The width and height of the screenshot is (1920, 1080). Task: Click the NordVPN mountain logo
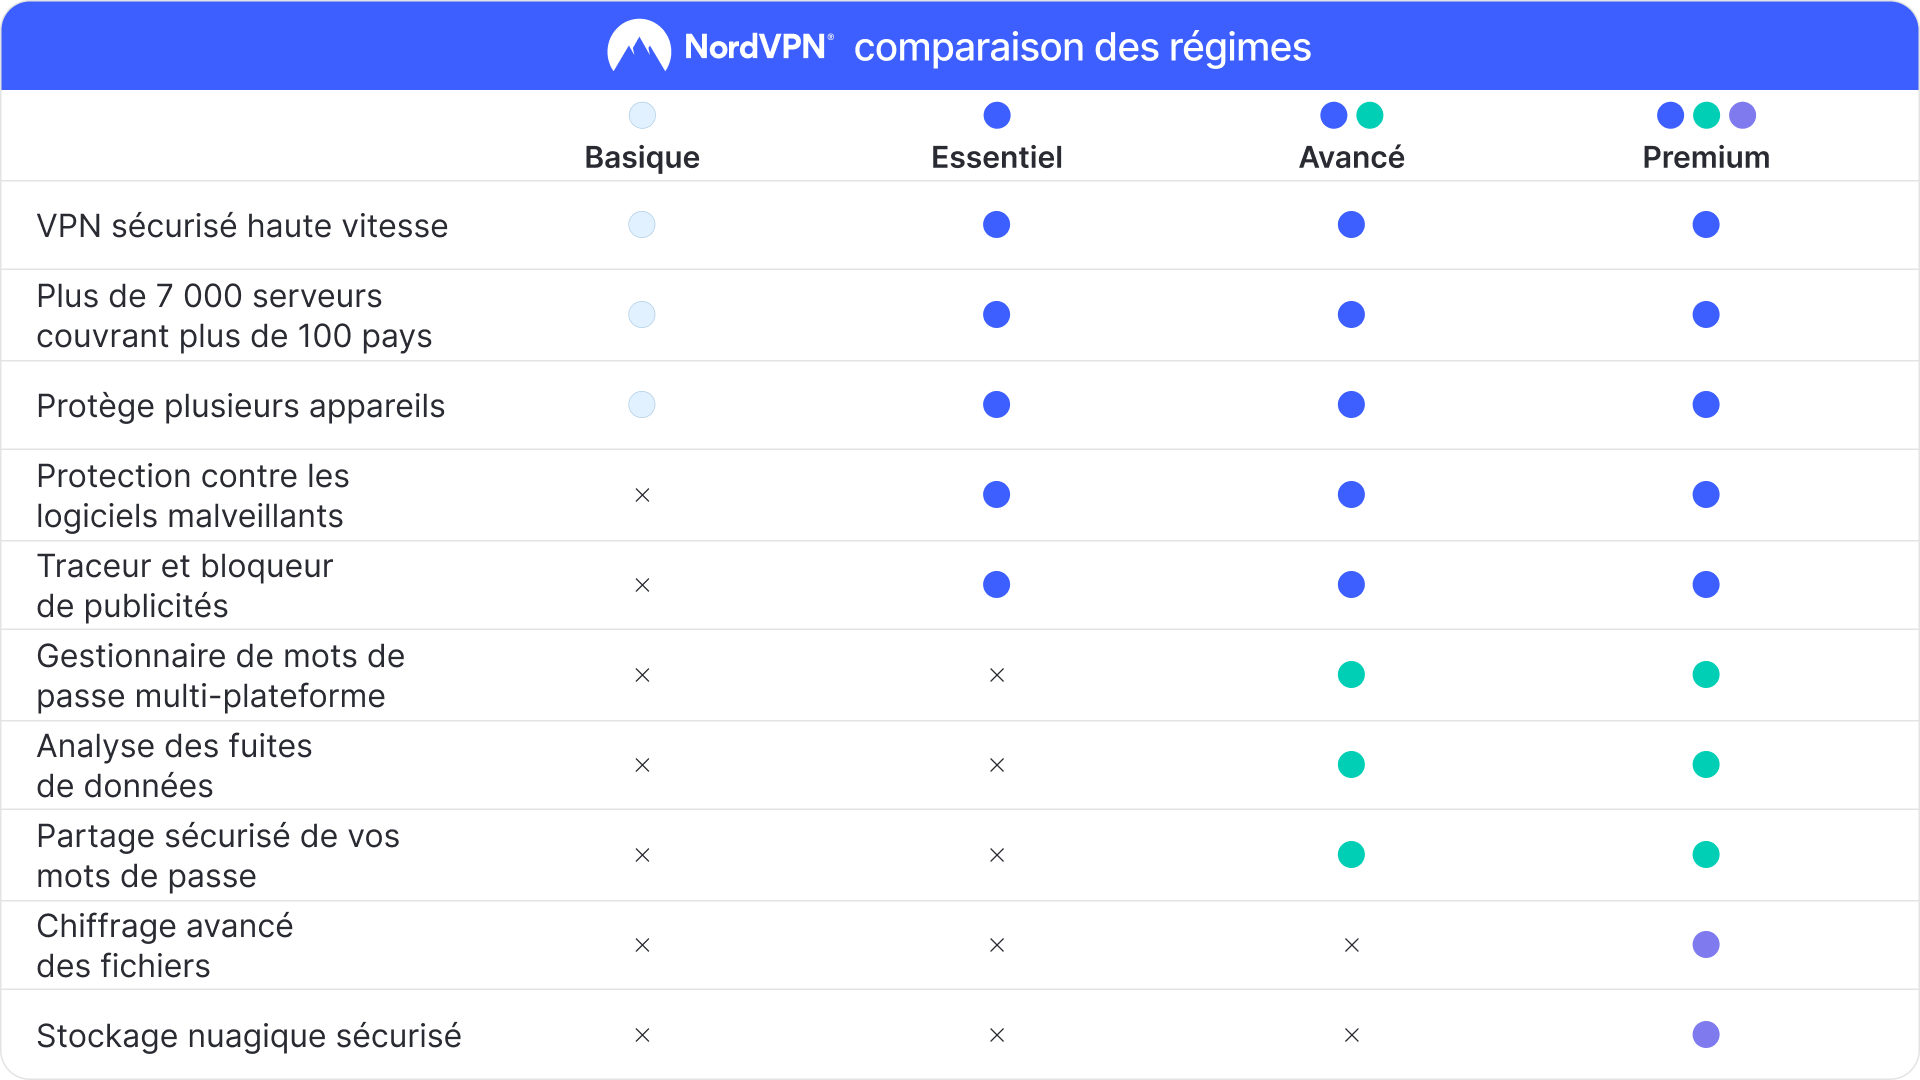(639, 46)
